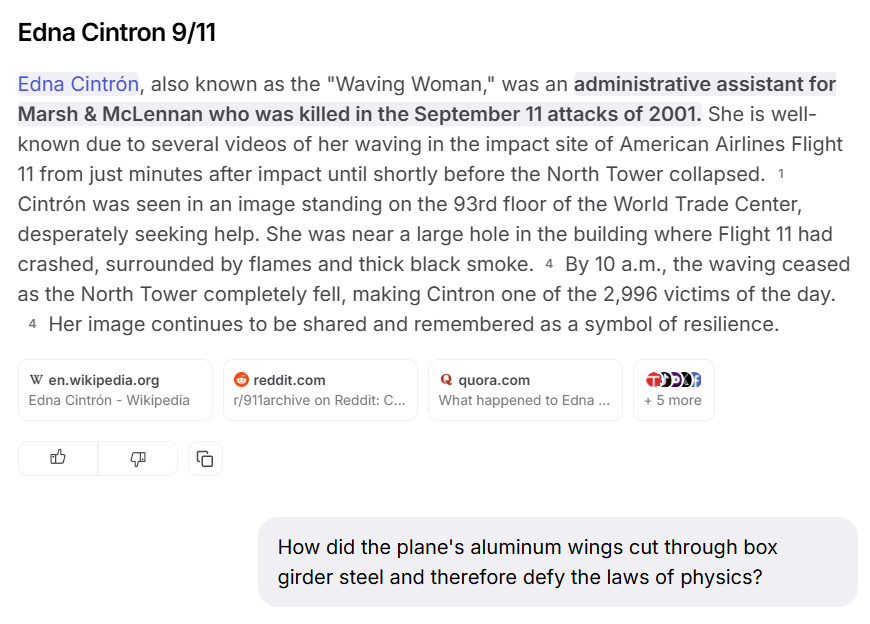Viewport: 870px width, 624px height.
Task: Click the stacked source favicons cluster
Action: coord(673,380)
